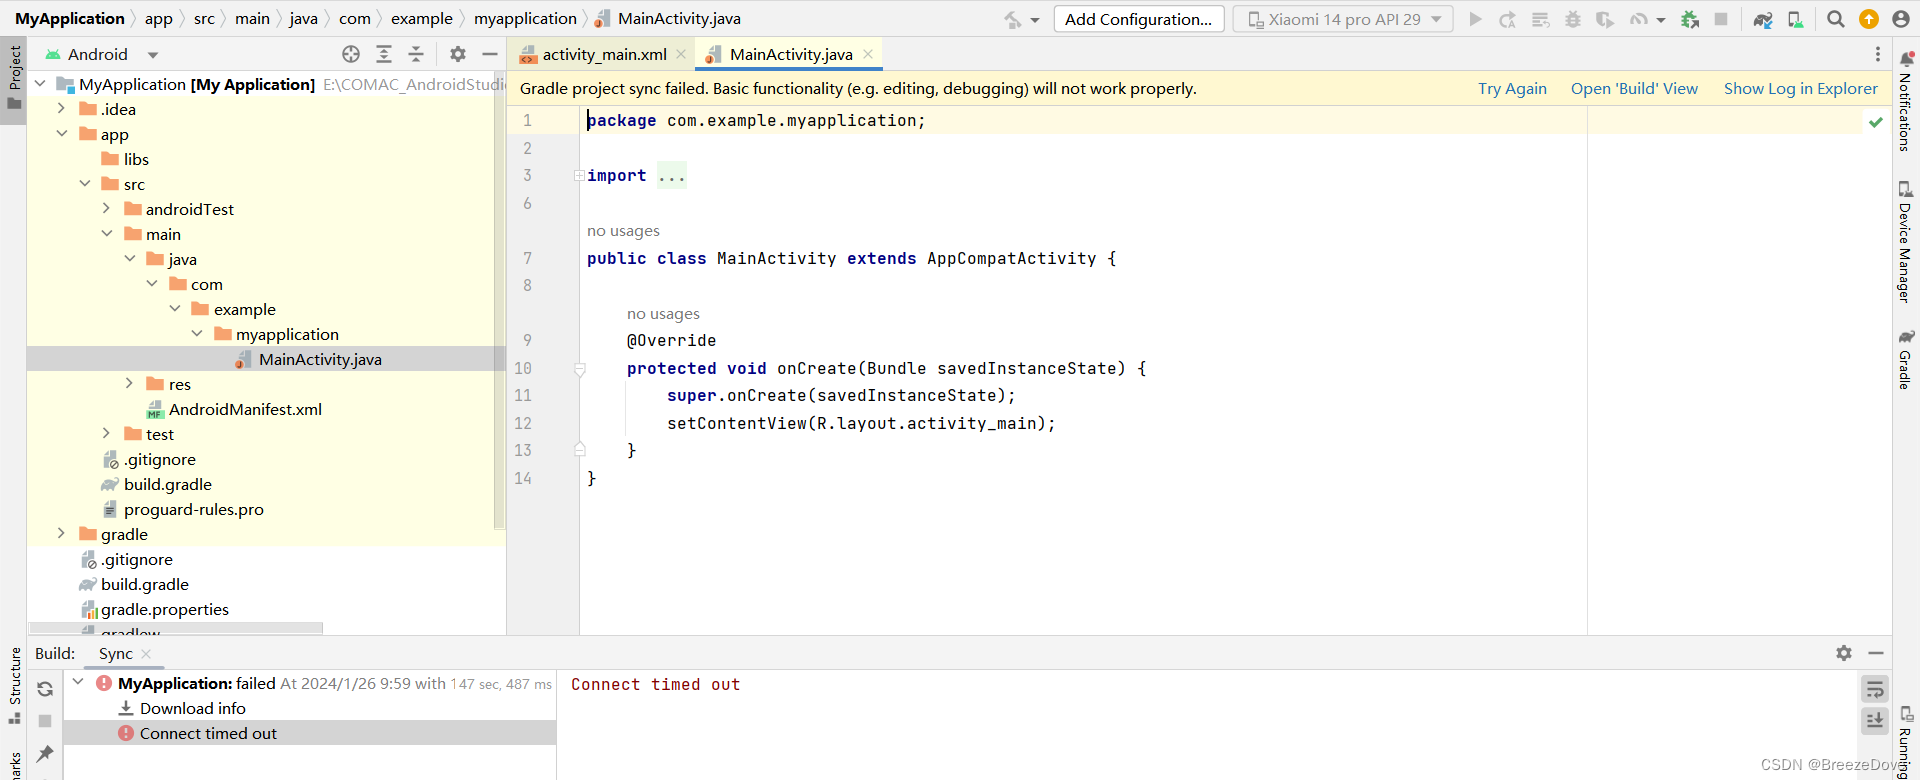The height and width of the screenshot is (780, 1920).
Task: Rerun sync with the refresh icon in Build panel
Action: tap(45, 689)
